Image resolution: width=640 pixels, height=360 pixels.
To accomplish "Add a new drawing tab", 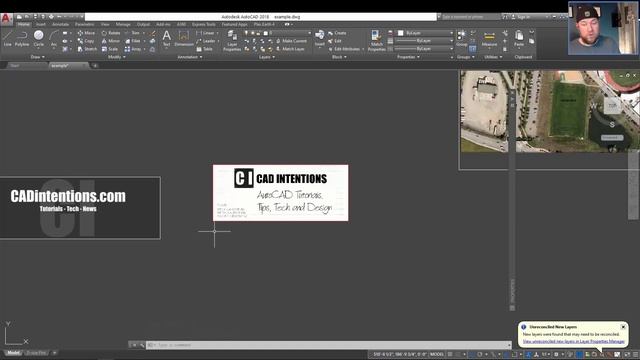I will tap(95, 65).
